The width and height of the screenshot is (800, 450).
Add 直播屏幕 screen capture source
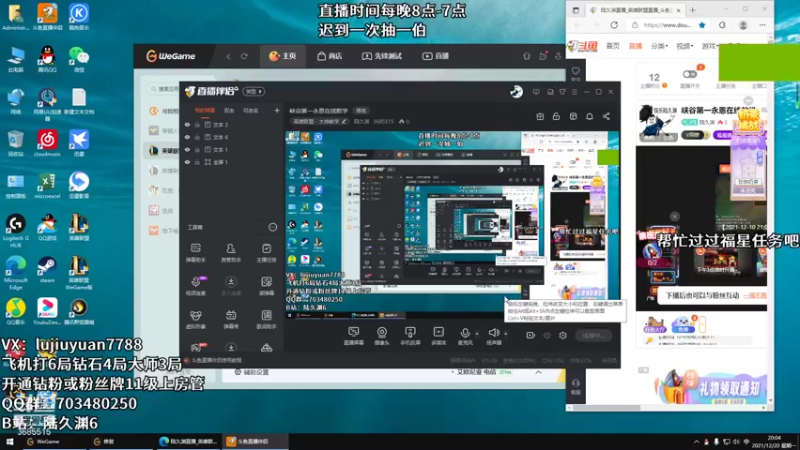click(x=353, y=336)
